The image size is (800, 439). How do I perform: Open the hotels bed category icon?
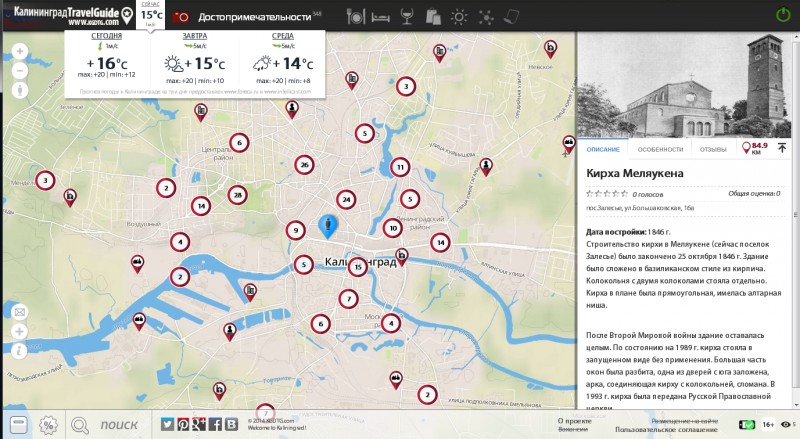pos(380,17)
